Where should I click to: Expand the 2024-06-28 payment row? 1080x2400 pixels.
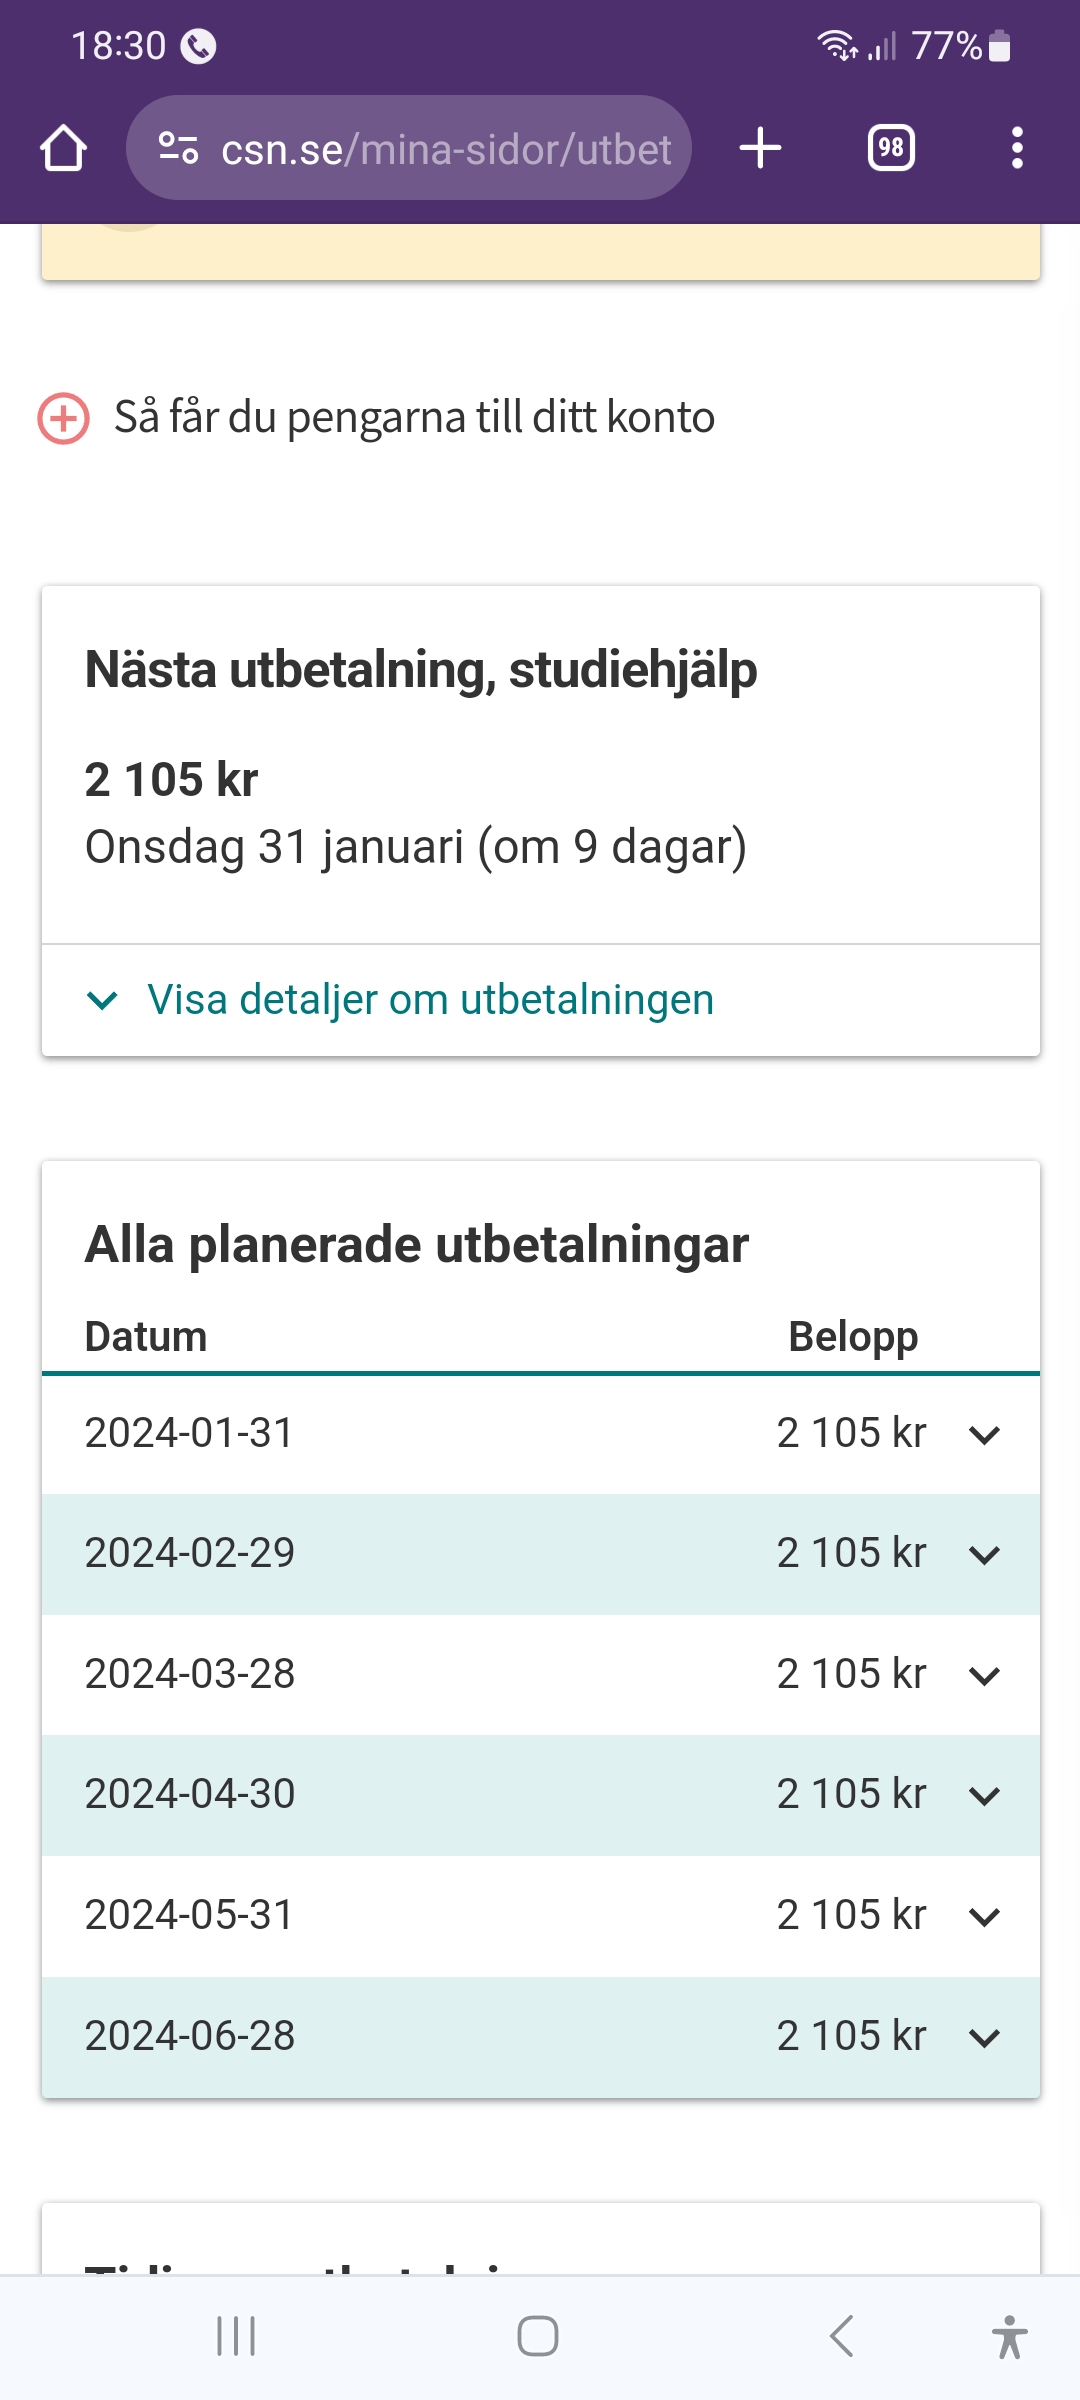(984, 2037)
